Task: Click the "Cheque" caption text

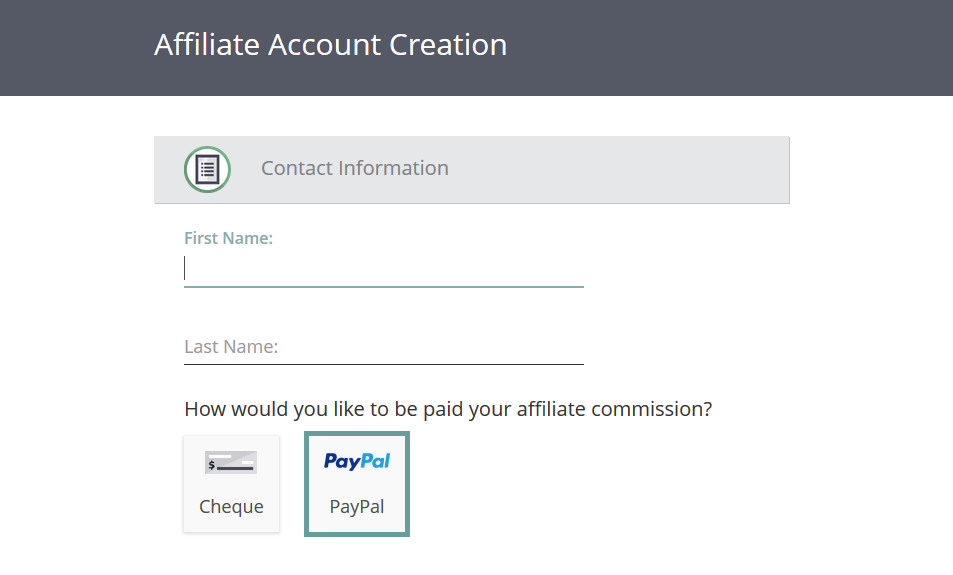Action: pos(232,507)
